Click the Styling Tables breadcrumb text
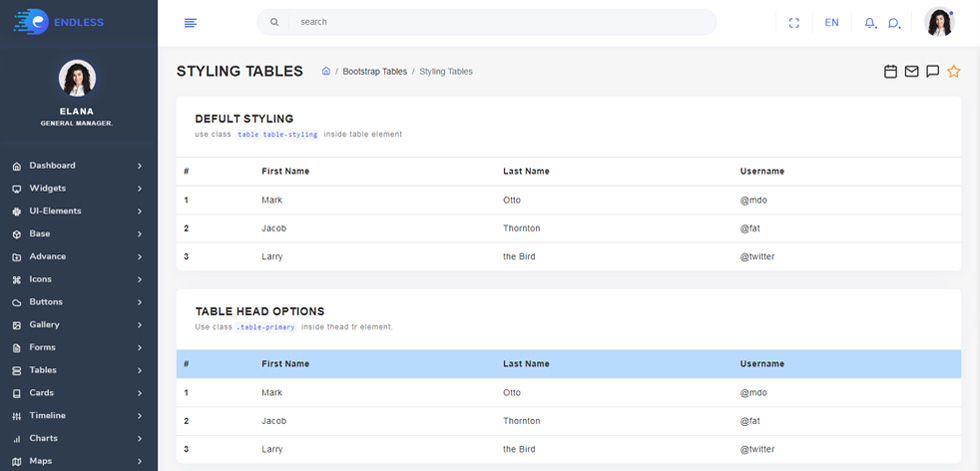This screenshot has width=980, height=471. point(446,72)
